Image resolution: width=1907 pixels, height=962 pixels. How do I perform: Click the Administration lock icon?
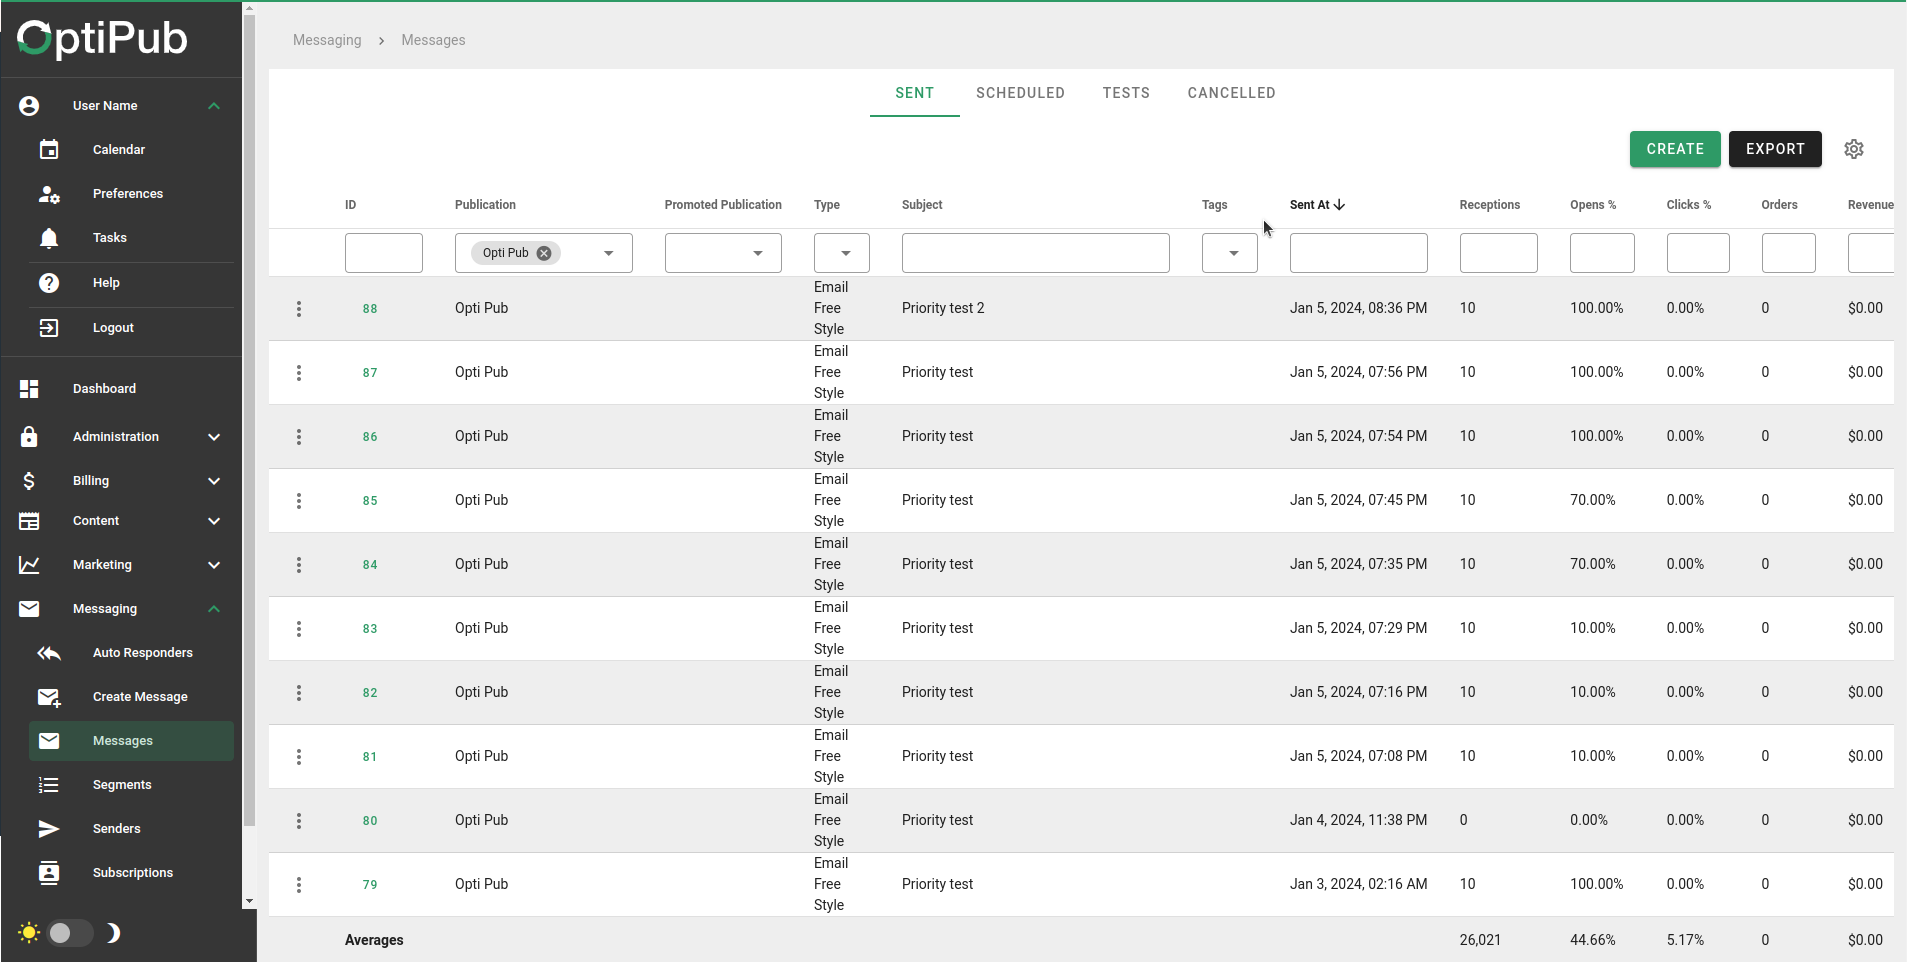29,437
